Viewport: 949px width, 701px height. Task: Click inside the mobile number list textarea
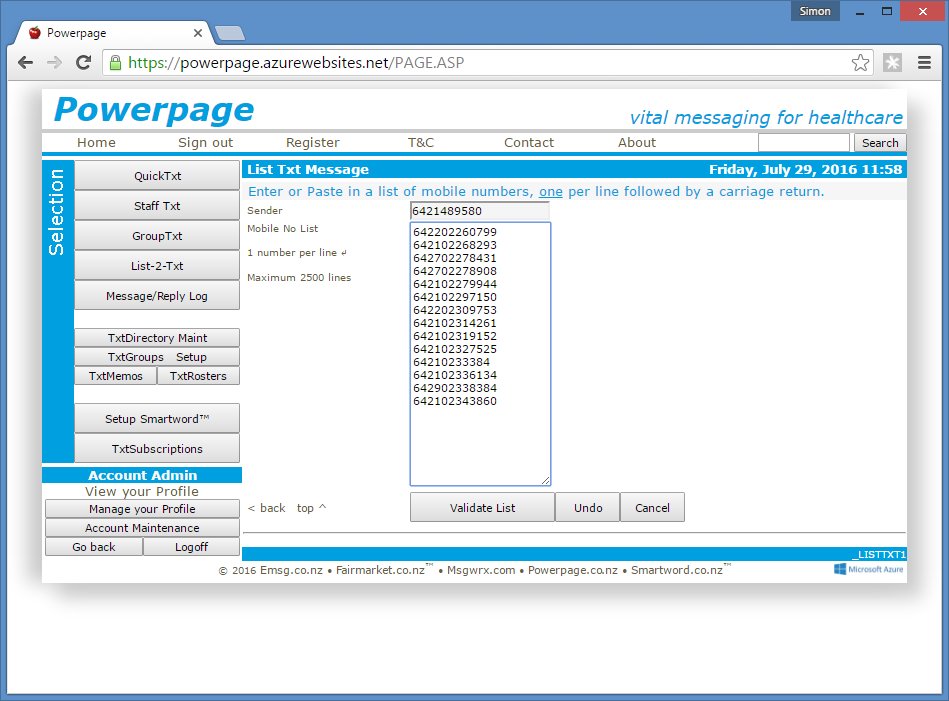tap(479, 440)
